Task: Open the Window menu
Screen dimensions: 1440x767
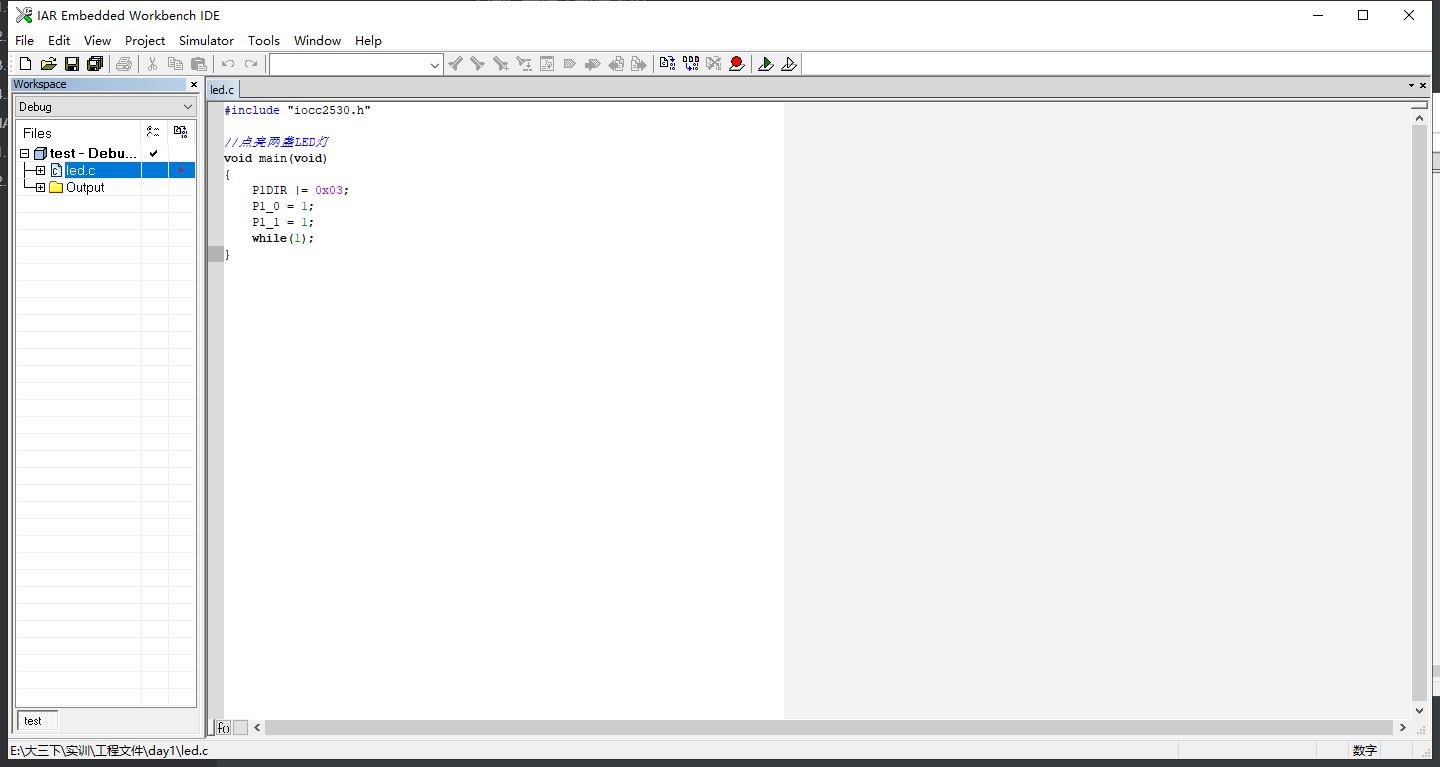Action: click(x=317, y=41)
